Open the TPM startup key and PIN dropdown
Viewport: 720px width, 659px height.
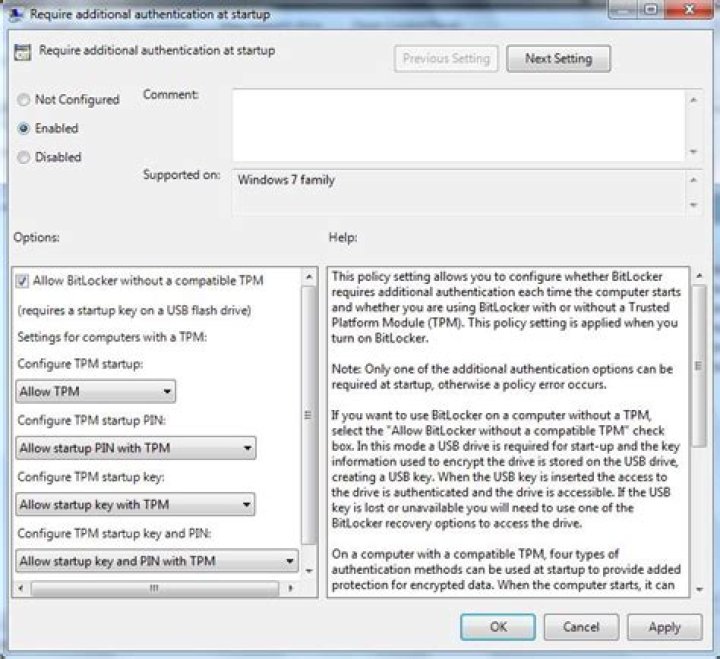[x=157, y=561]
